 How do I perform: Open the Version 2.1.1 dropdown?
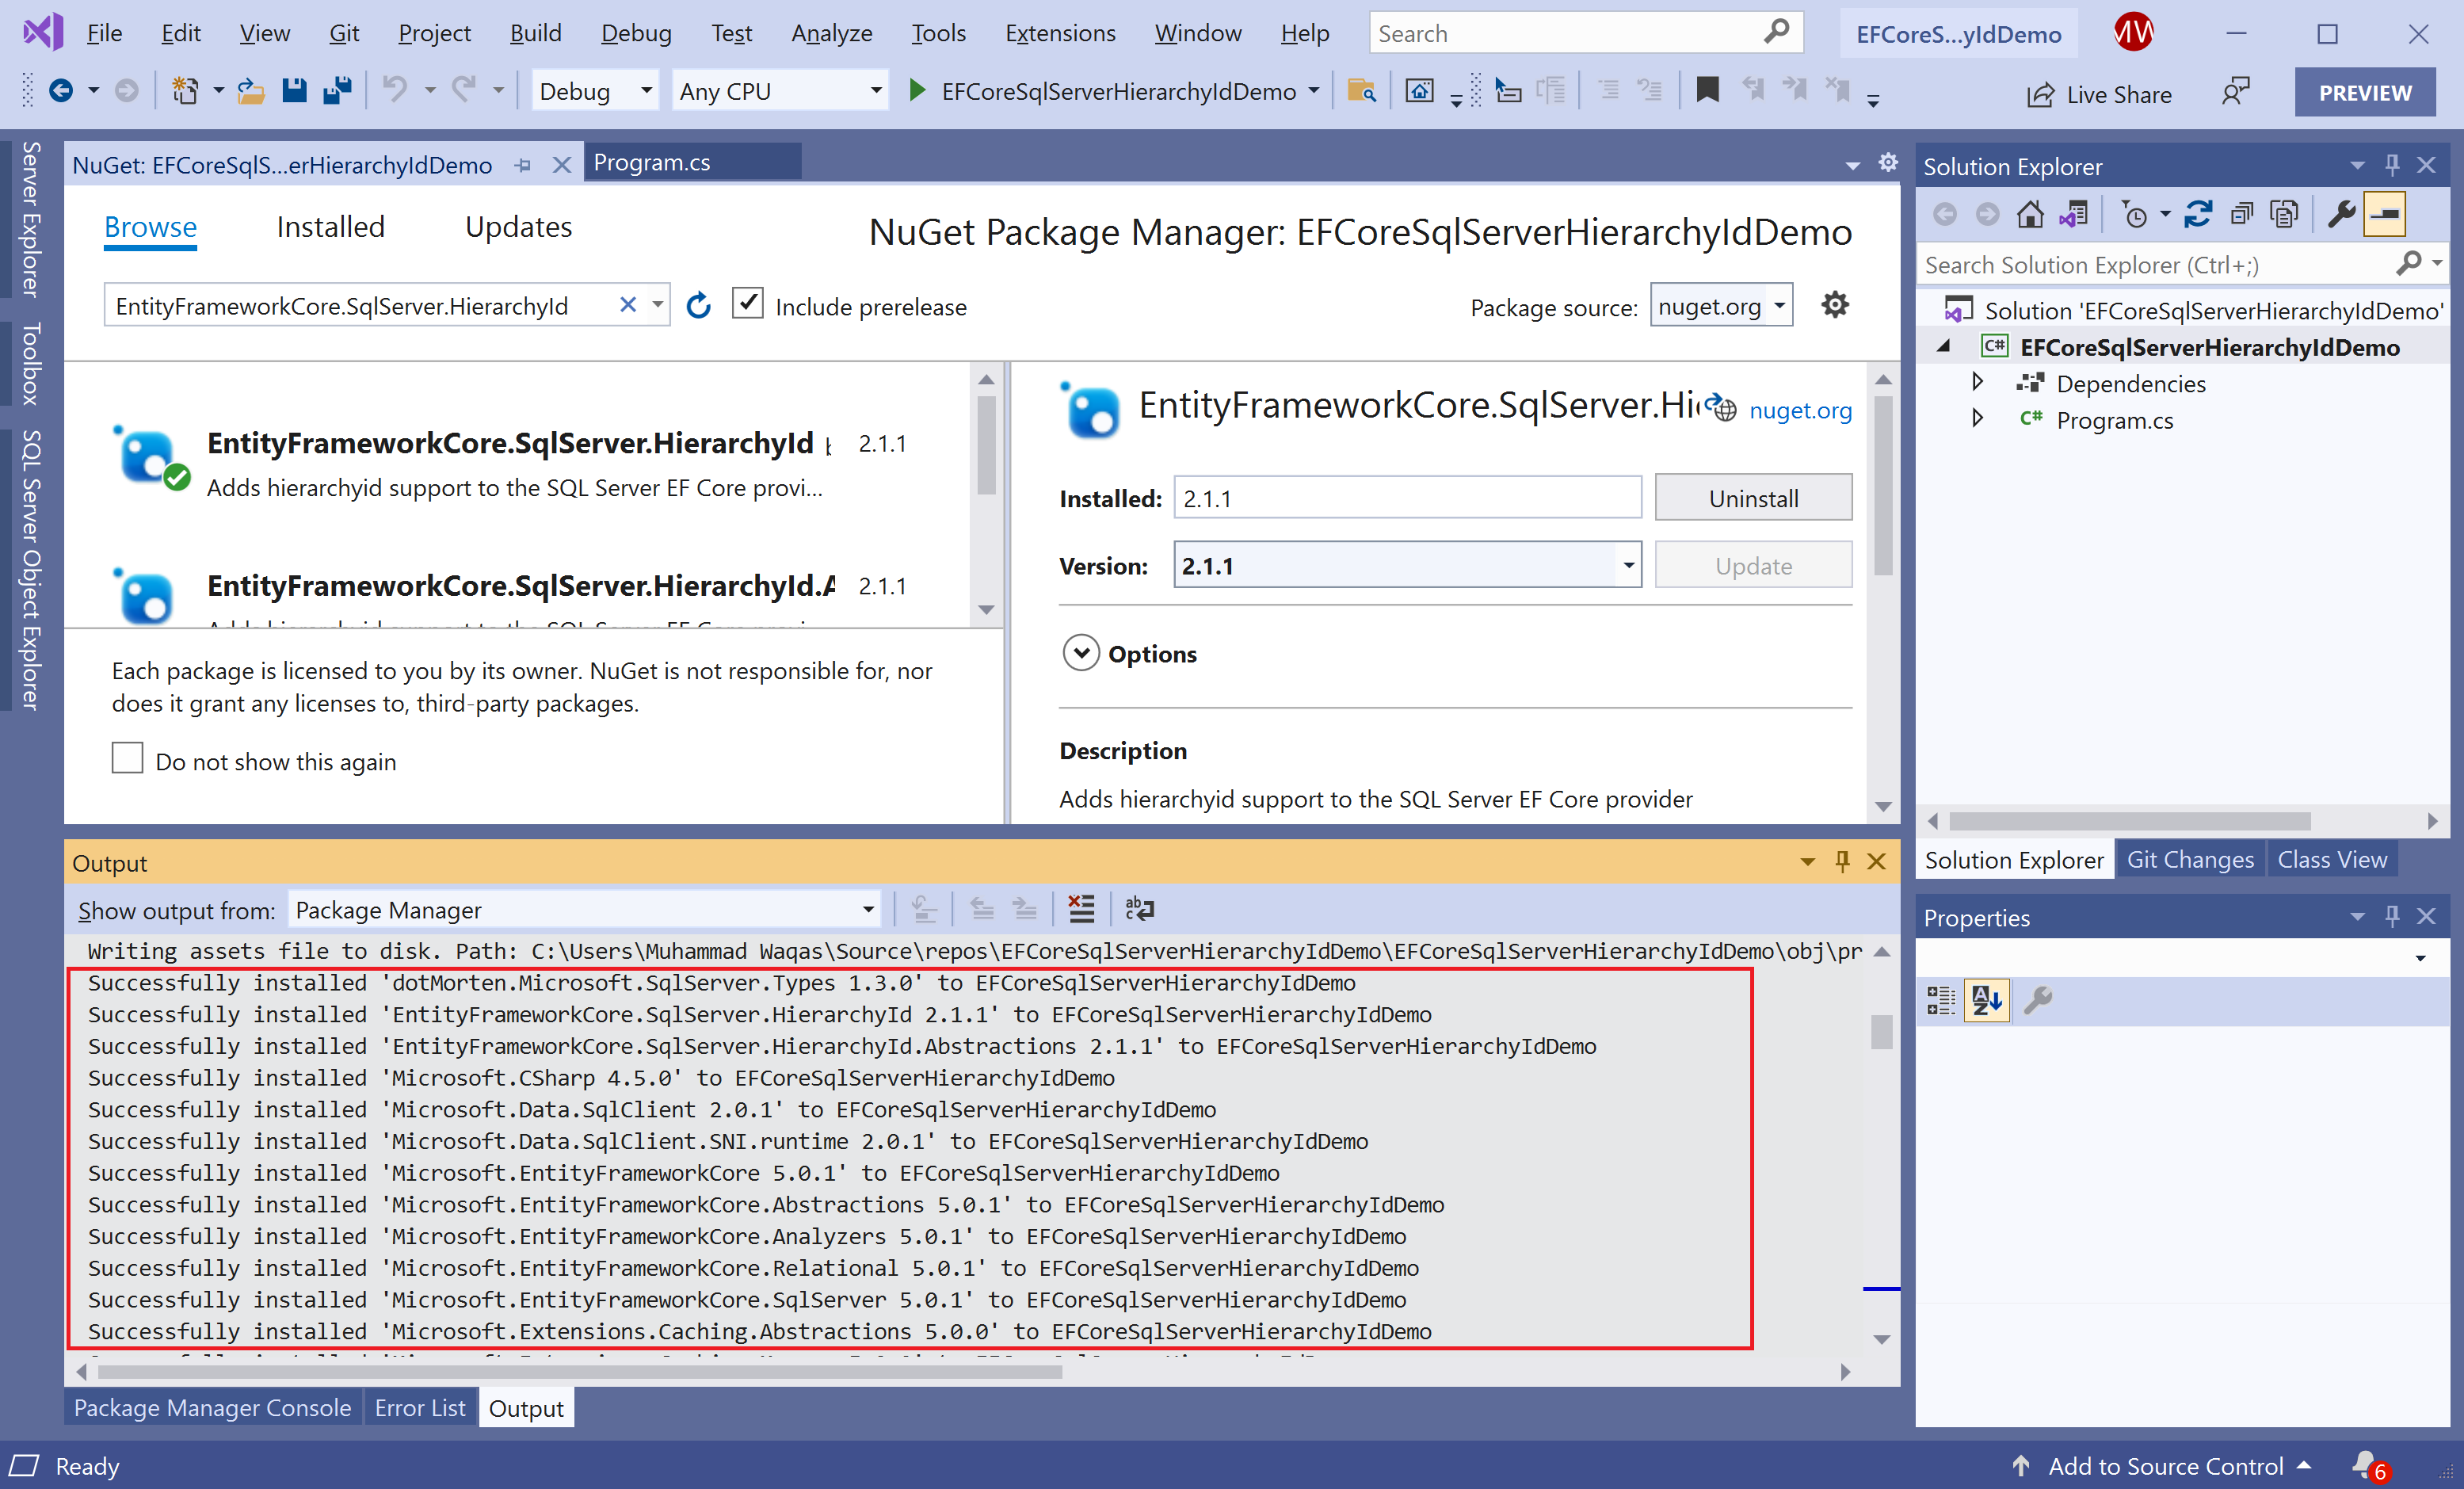[x=1628, y=566]
